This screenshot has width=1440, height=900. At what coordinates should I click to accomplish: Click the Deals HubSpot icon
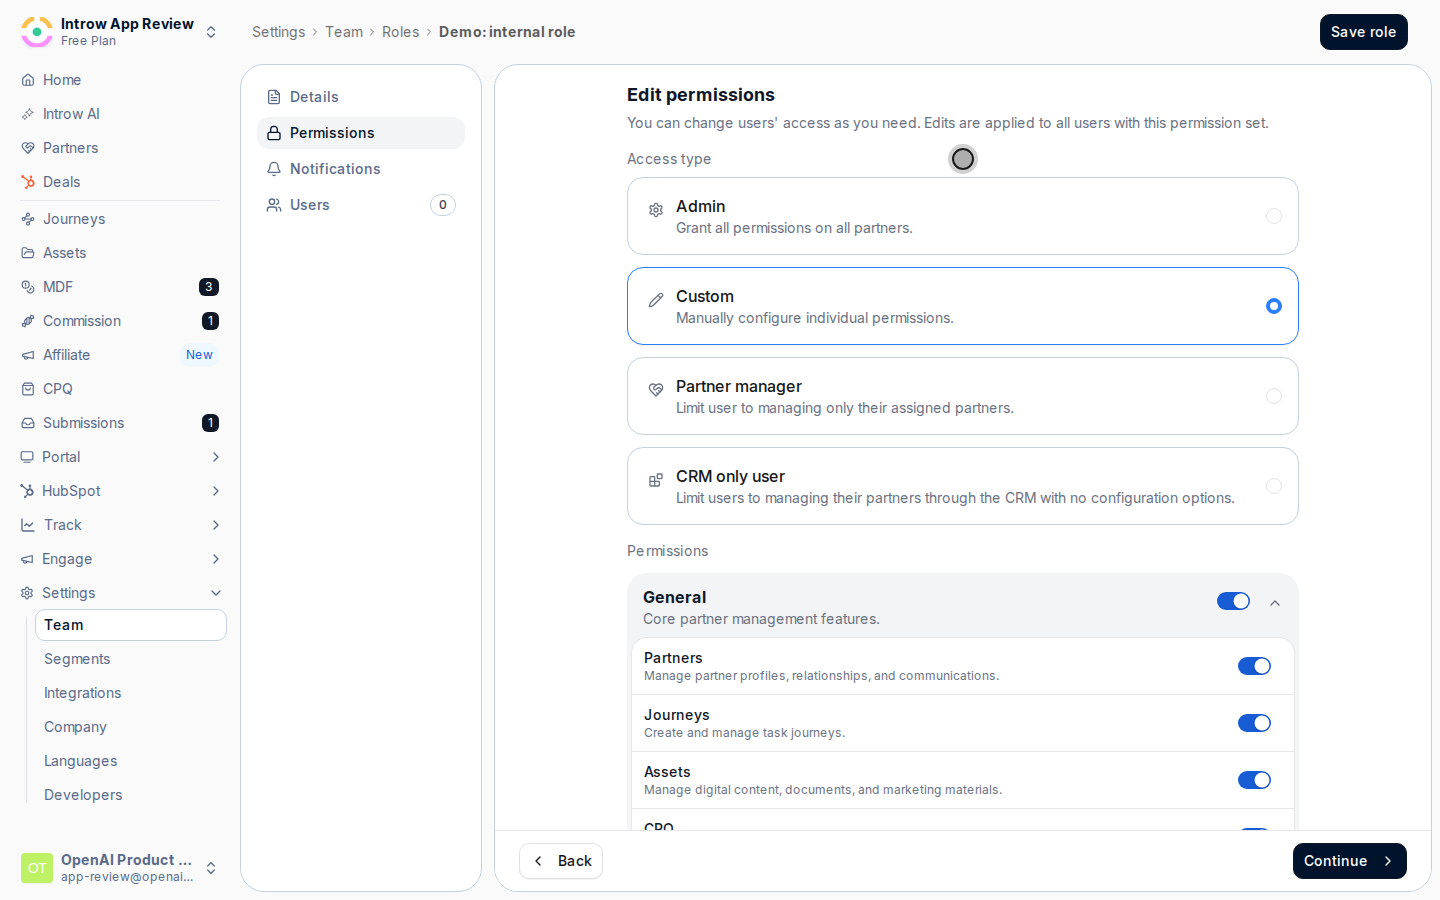[x=28, y=182]
